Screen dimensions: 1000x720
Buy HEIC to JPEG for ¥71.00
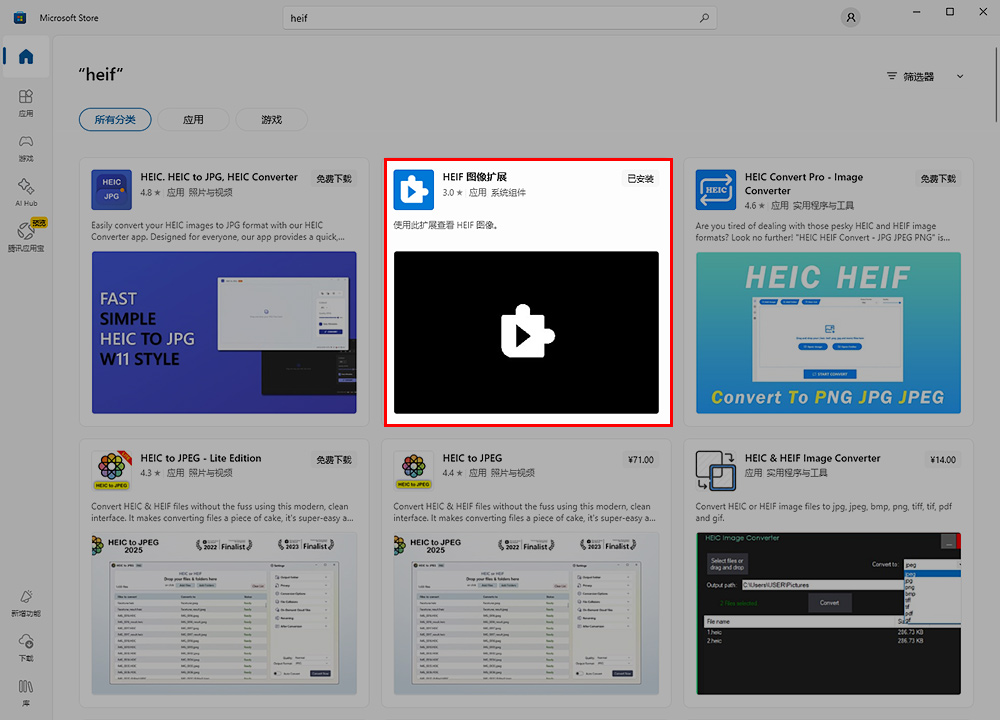(641, 460)
